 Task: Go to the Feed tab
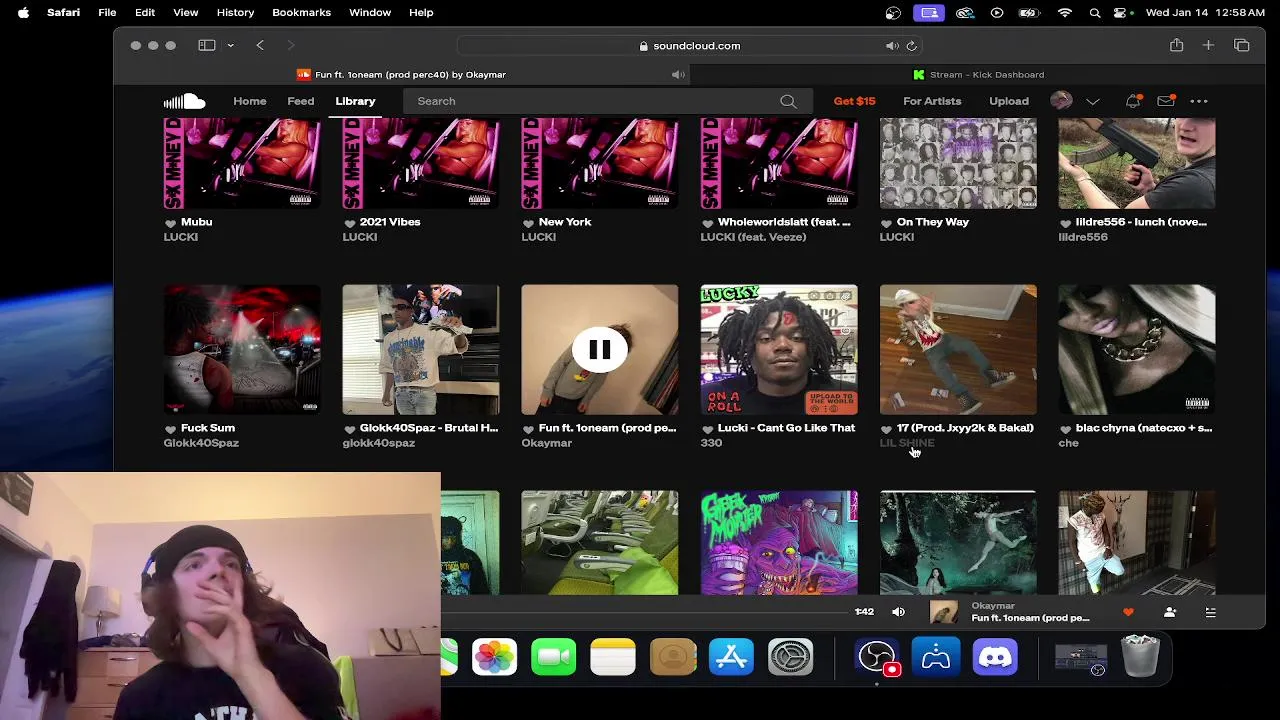click(x=300, y=101)
